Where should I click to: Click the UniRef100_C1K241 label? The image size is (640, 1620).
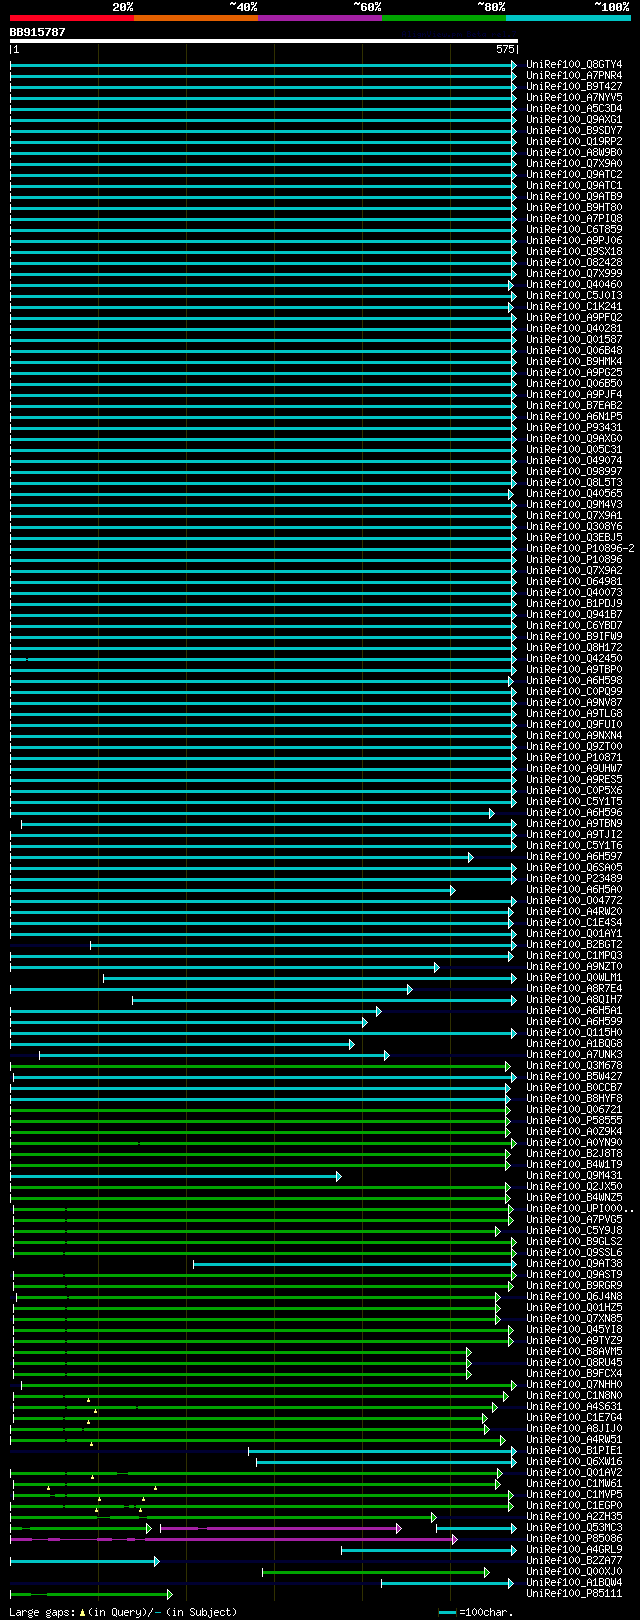574,306
